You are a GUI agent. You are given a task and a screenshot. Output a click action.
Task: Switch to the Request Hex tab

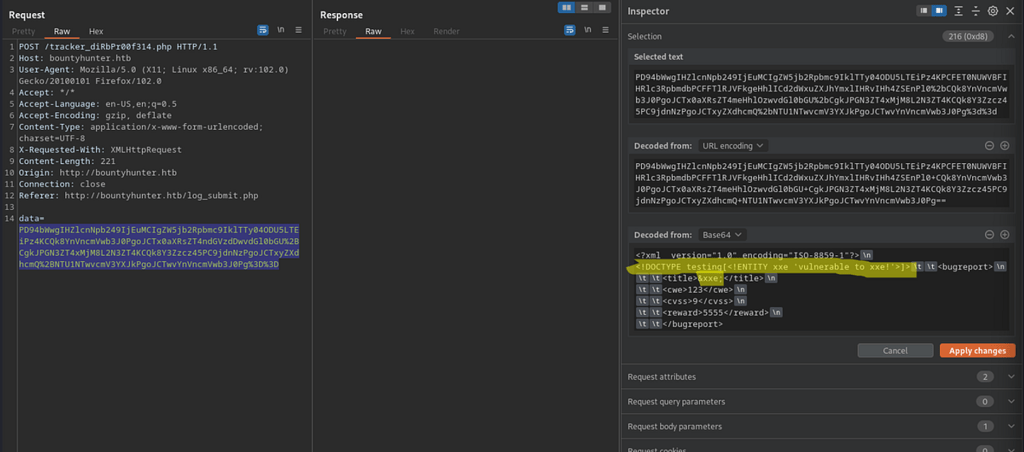coord(95,32)
